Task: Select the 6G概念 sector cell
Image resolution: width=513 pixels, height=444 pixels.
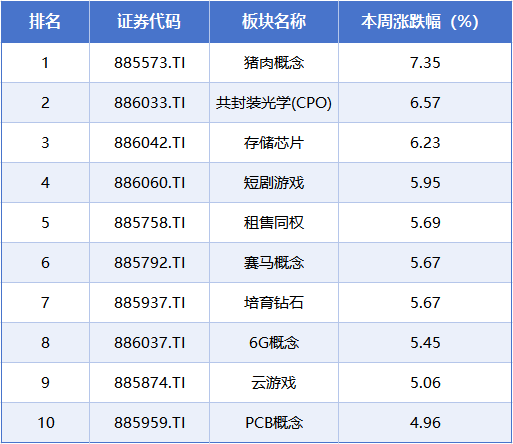Action: pyautogui.click(x=274, y=343)
